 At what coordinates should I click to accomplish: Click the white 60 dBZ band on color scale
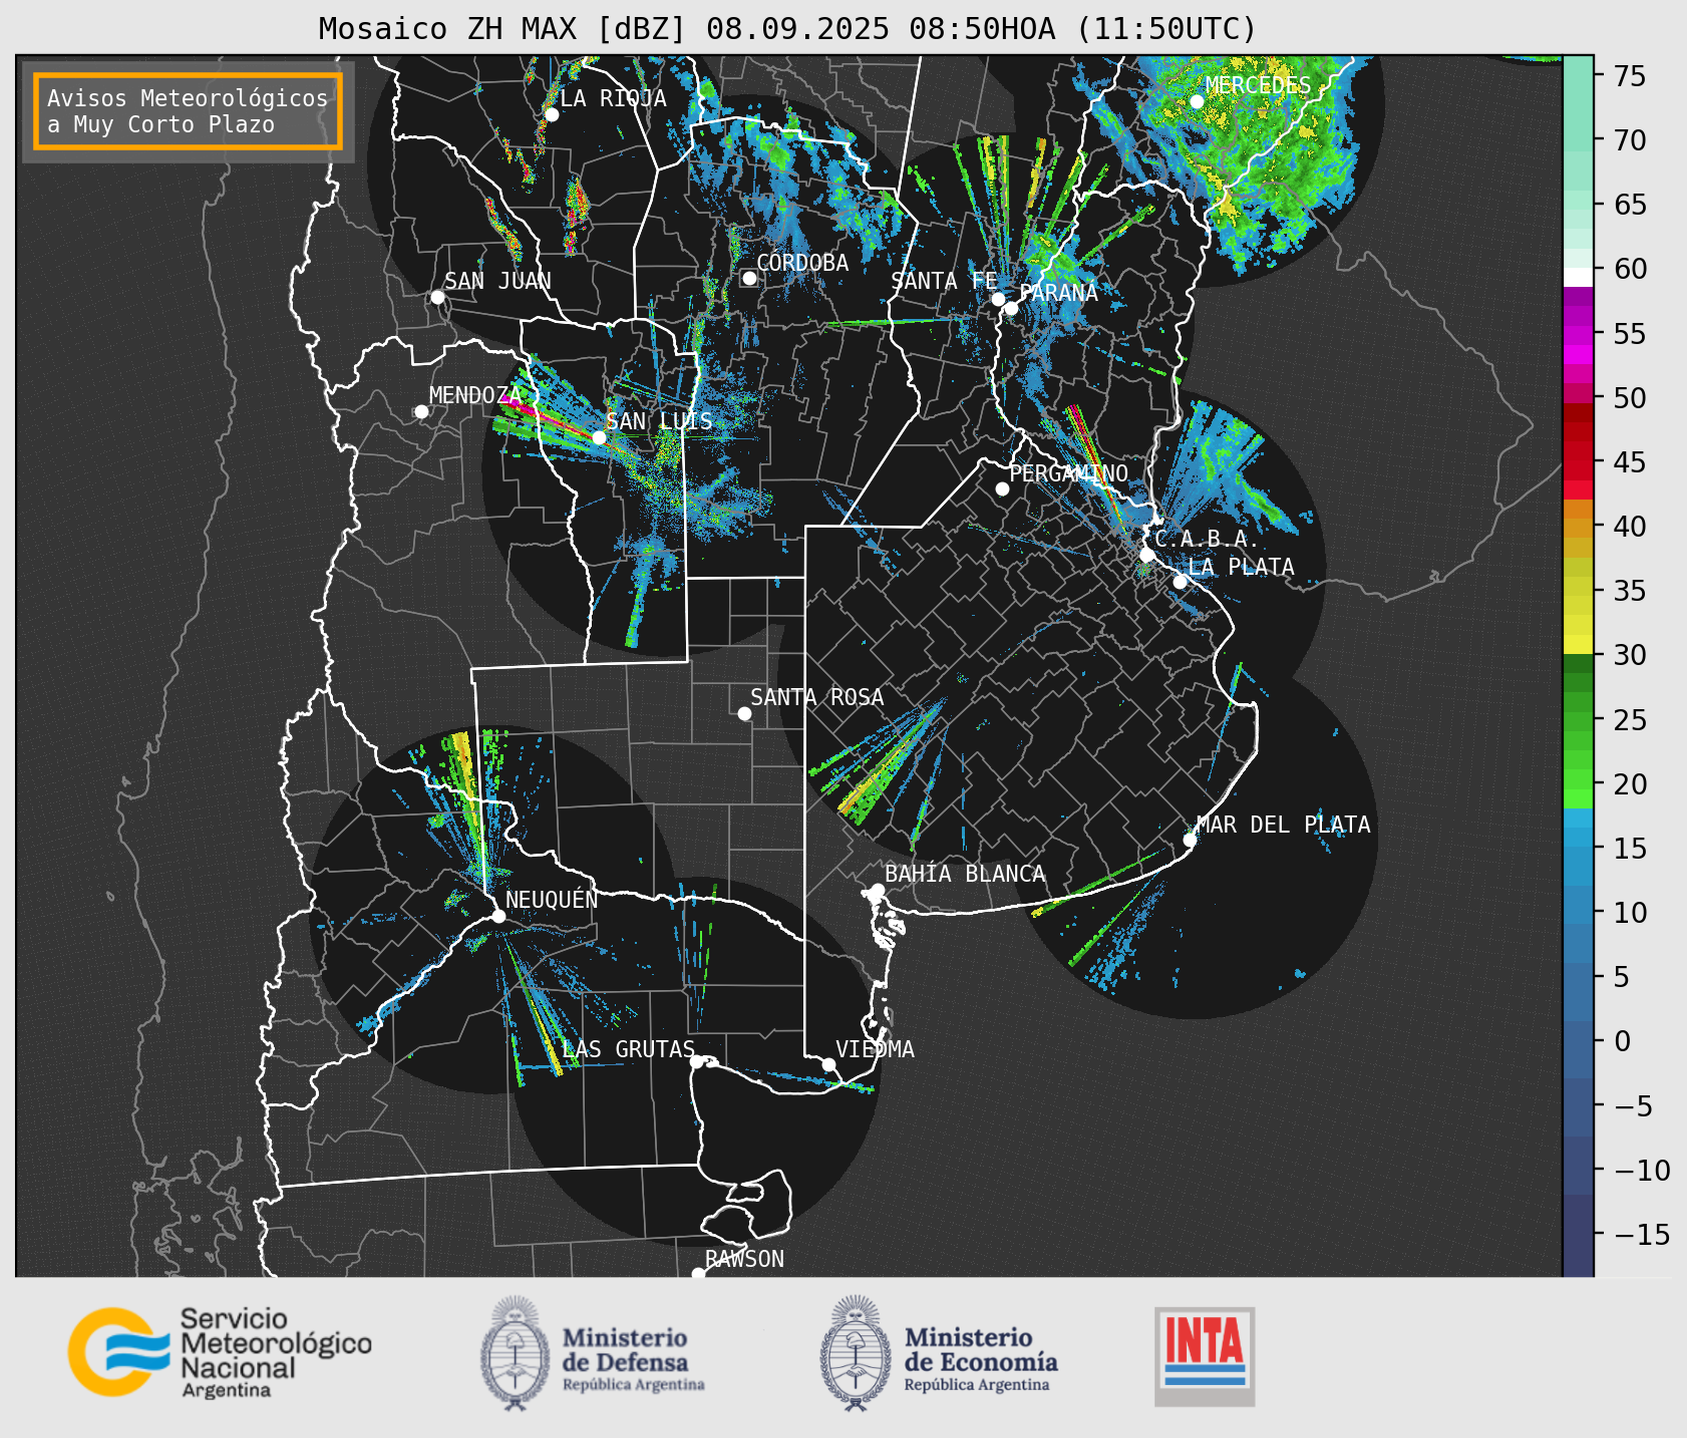tap(1578, 277)
